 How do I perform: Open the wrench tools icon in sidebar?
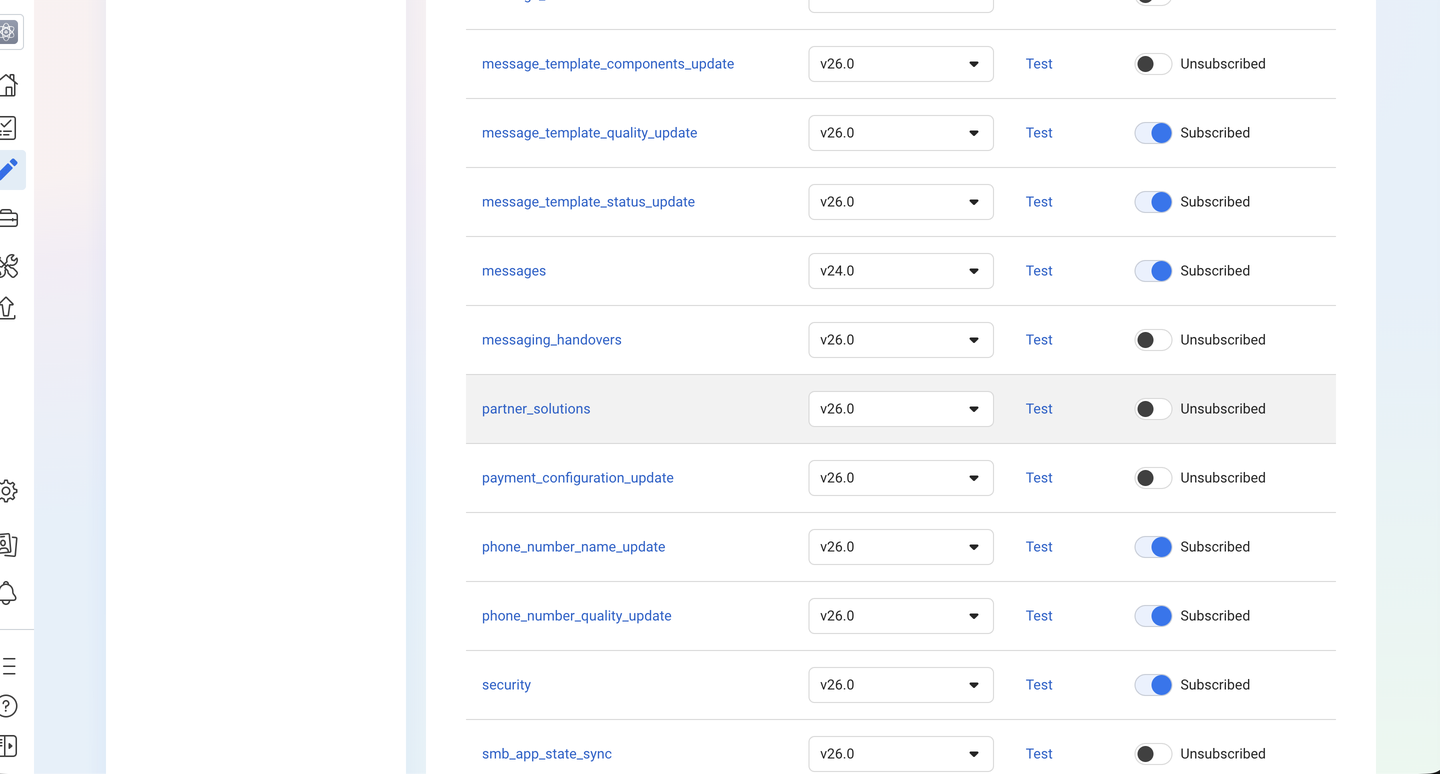[8, 265]
